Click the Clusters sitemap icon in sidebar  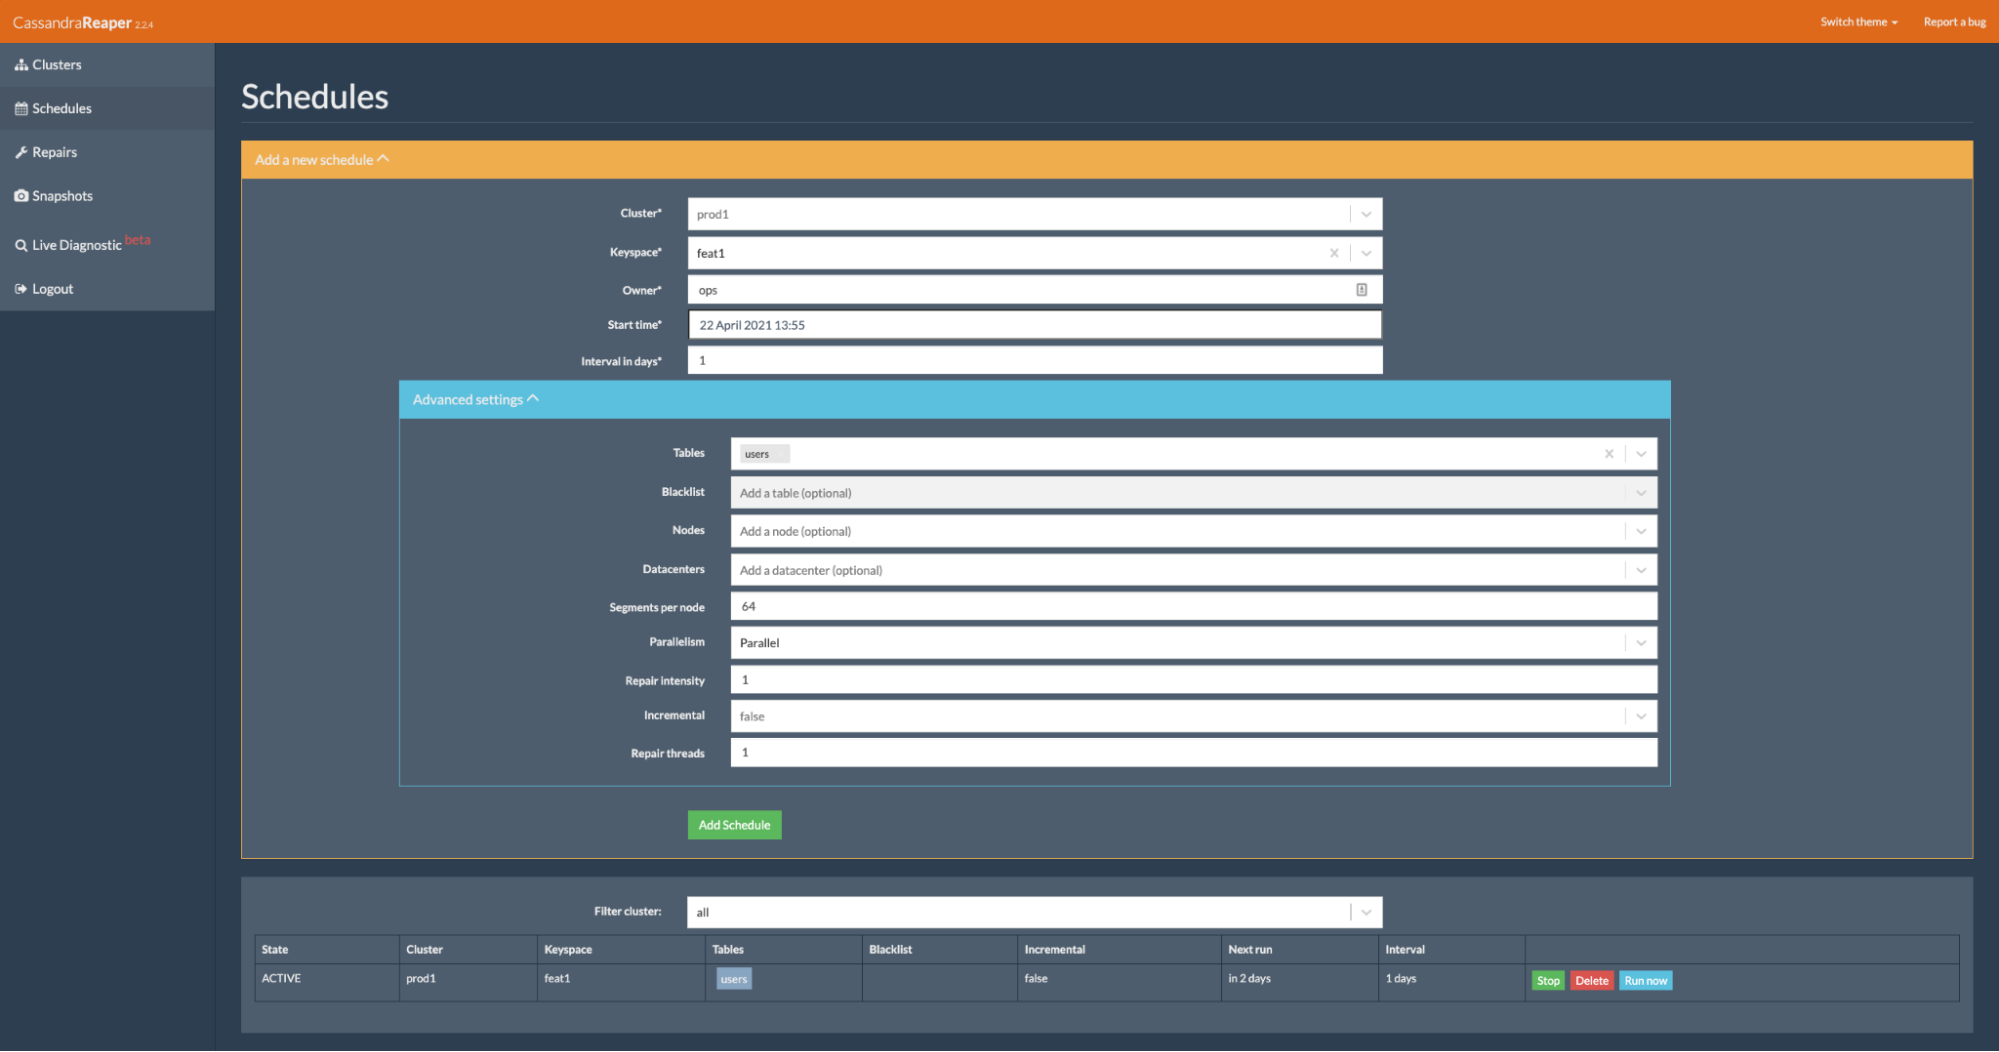[21, 65]
